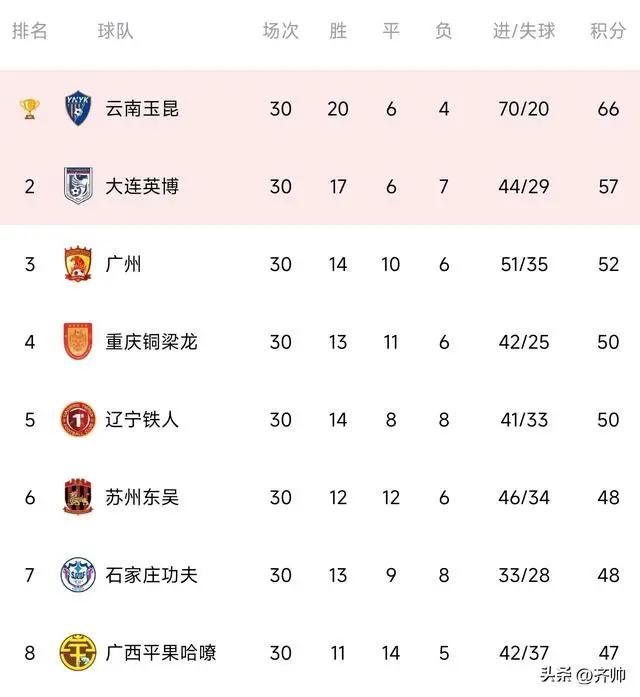
Task: Click the 头条 @齐帅 watermark
Action: coord(583,675)
